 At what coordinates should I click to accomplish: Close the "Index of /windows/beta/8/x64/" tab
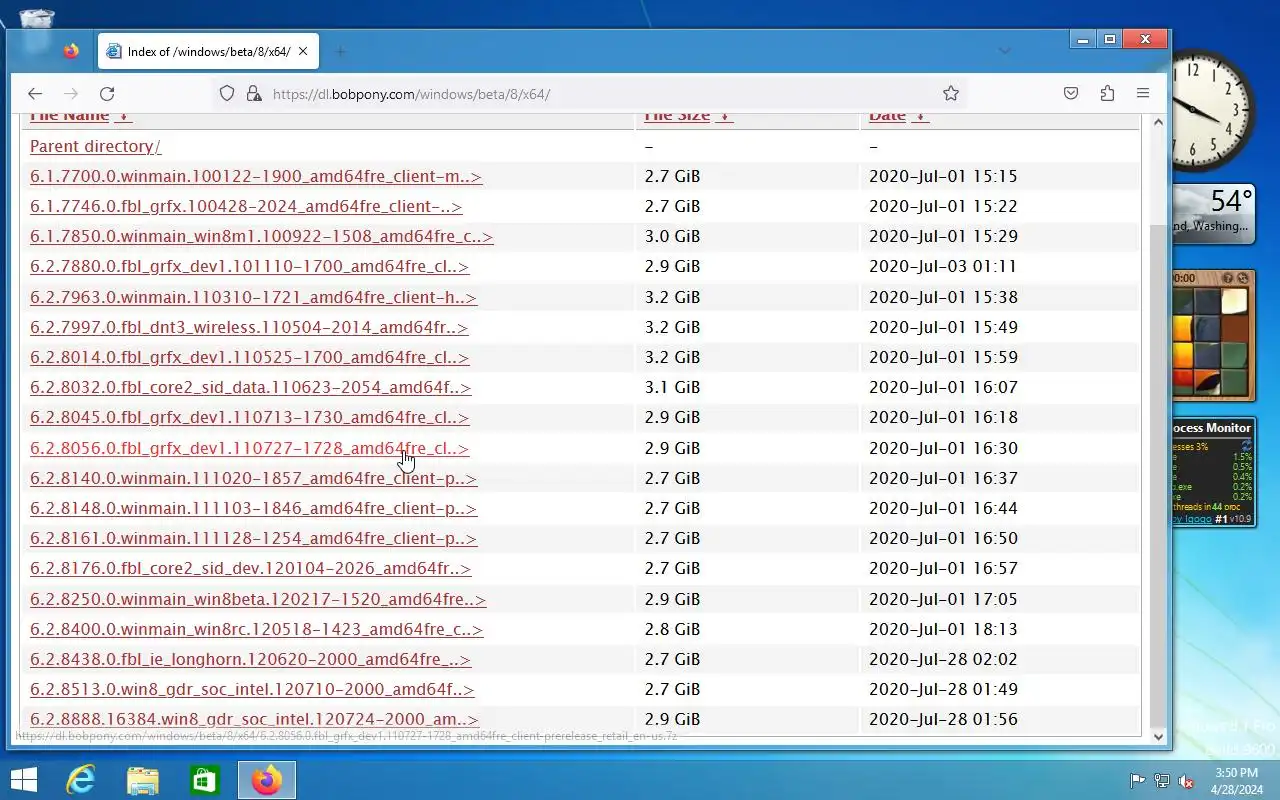(303, 51)
